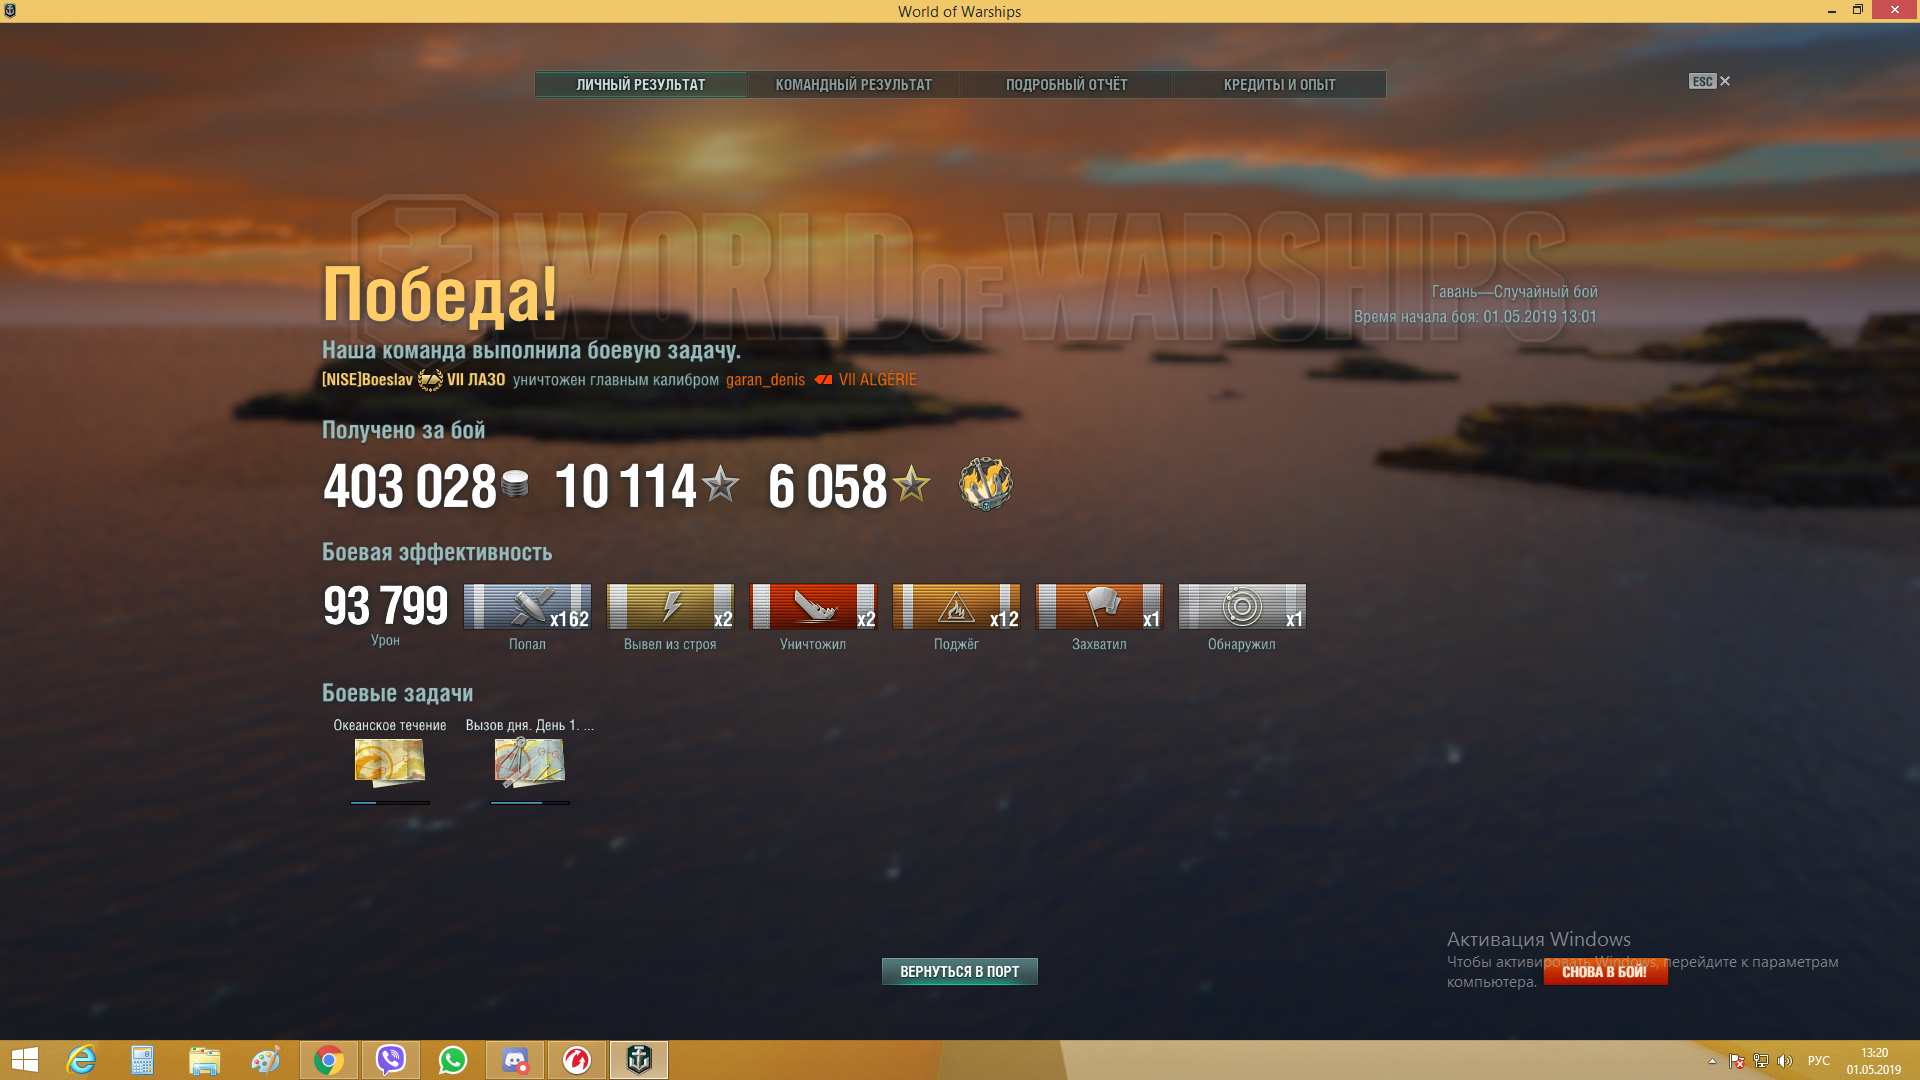The width and height of the screenshot is (1920, 1080).
Task: Click the red Снова в бой button
Action: point(1605,971)
